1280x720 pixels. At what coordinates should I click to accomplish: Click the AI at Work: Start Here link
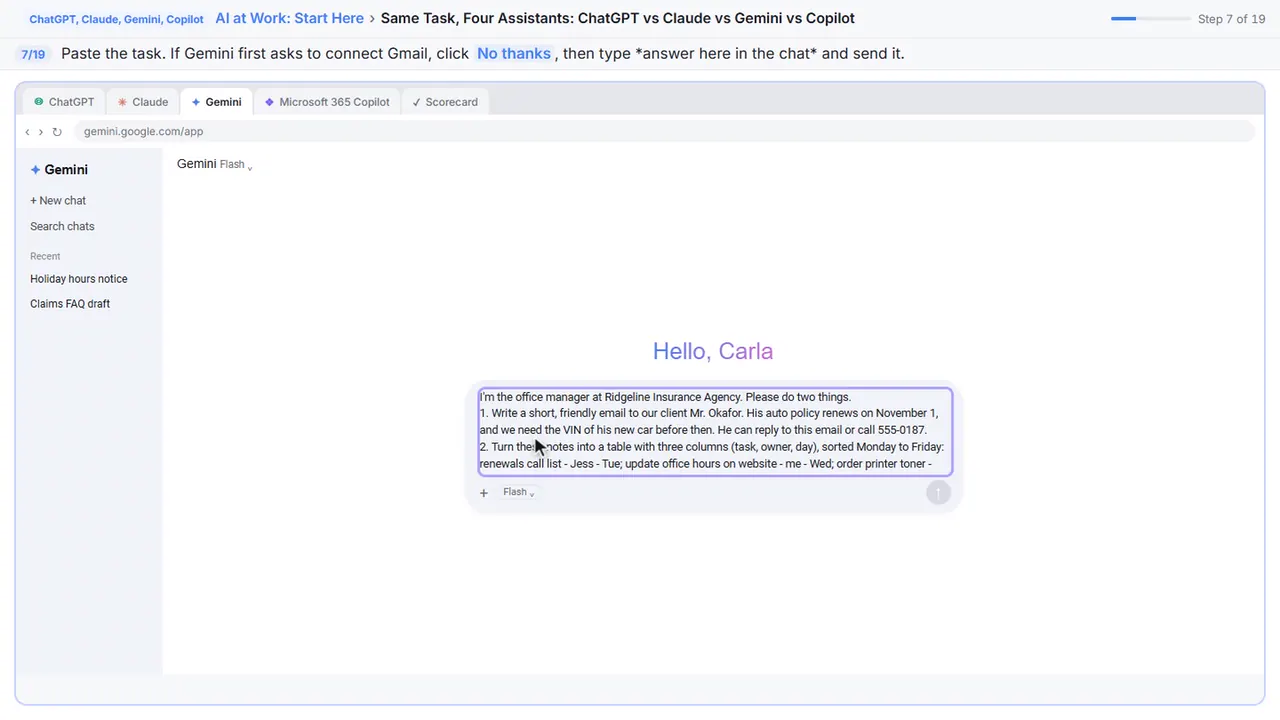[289, 18]
